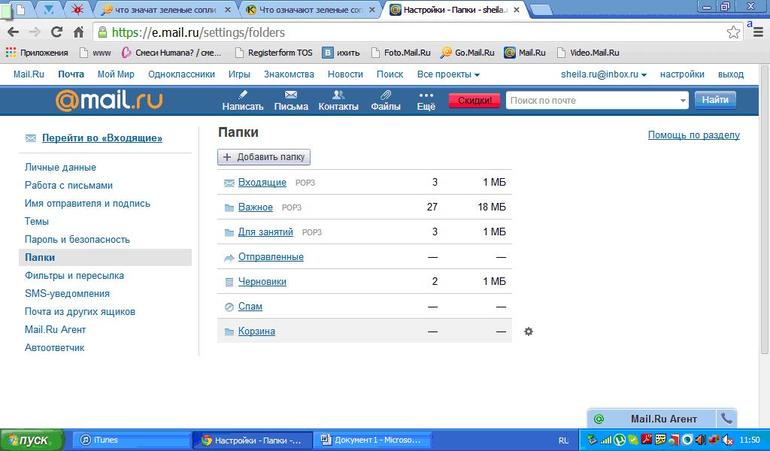Click inside the Поиск по почте field

pos(590,100)
